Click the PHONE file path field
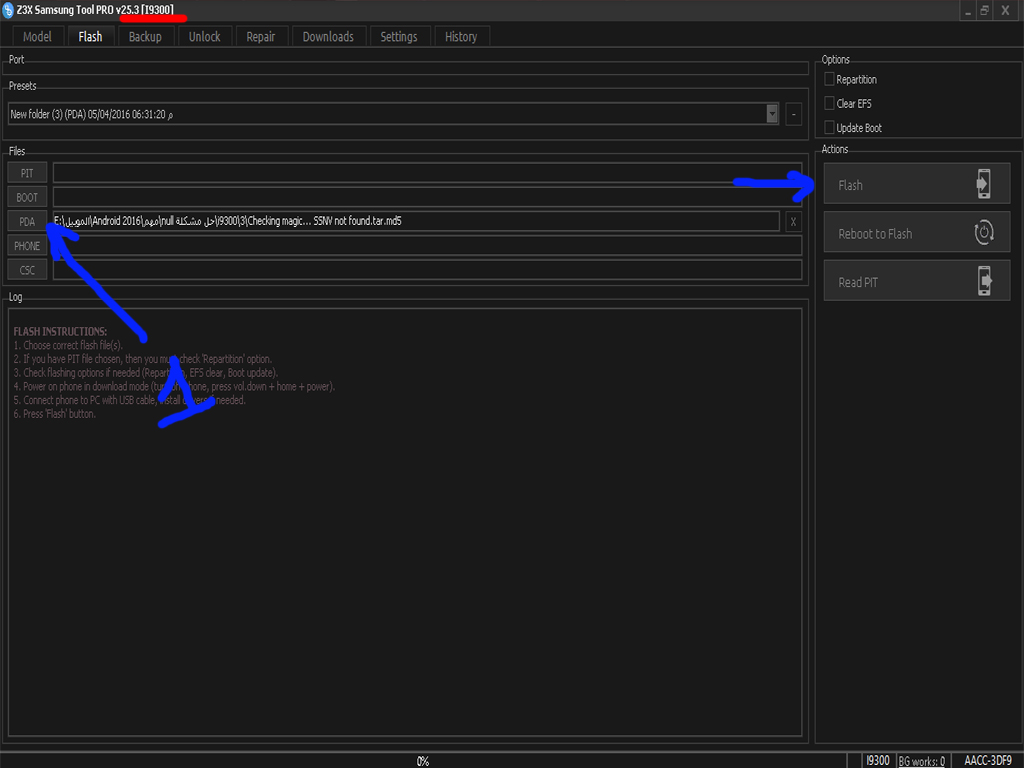 point(427,246)
